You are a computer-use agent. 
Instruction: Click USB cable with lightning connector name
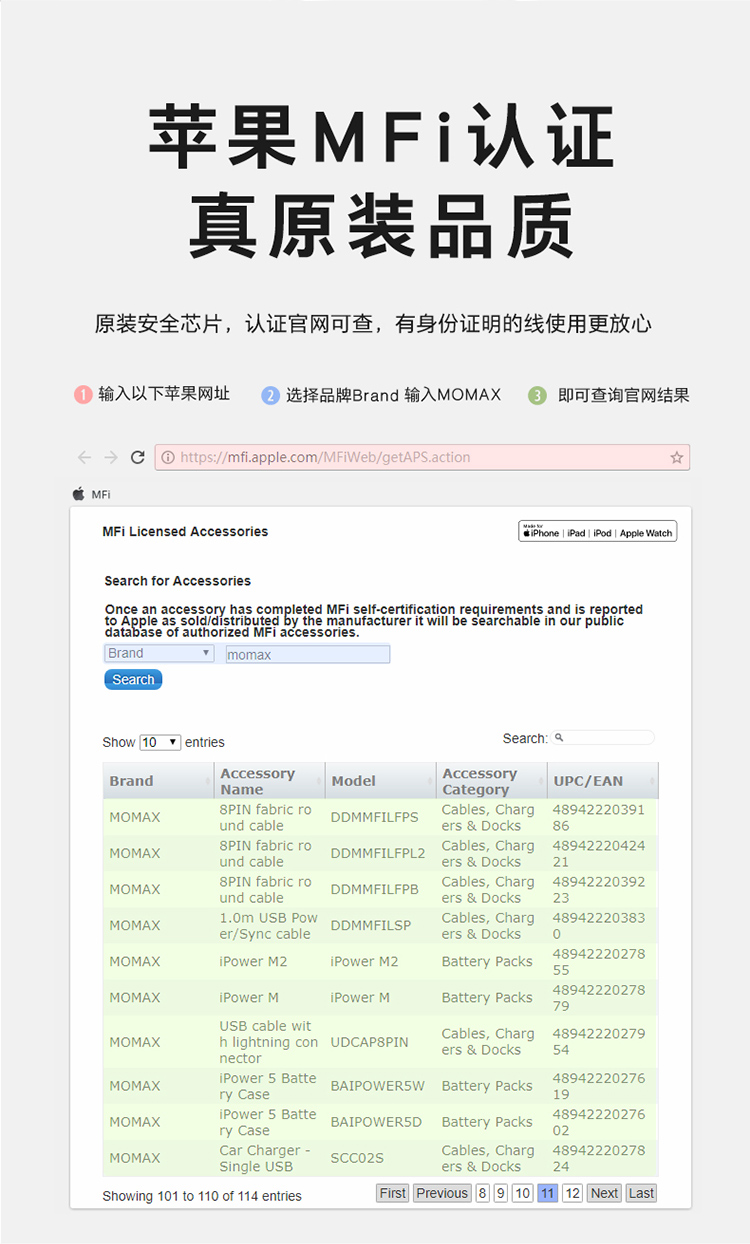click(268, 1042)
